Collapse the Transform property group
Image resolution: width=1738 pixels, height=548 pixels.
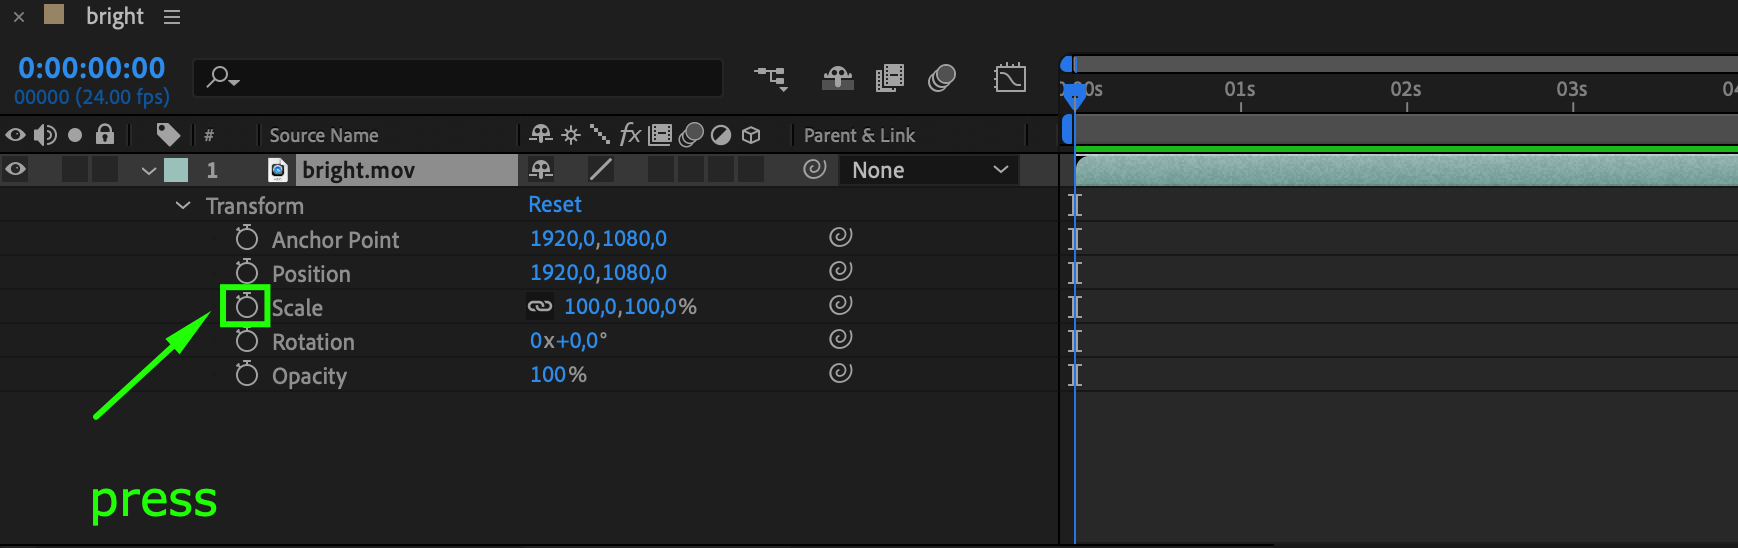pyautogui.click(x=183, y=205)
